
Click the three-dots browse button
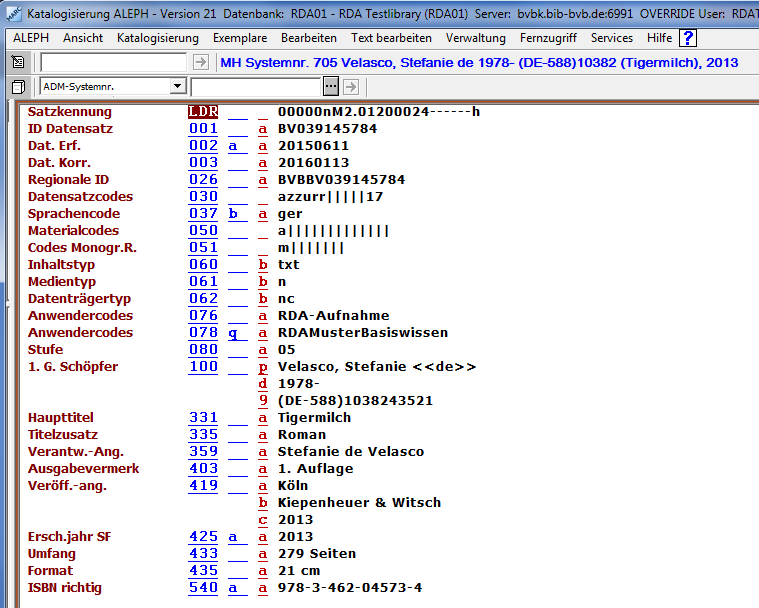tap(332, 87)
